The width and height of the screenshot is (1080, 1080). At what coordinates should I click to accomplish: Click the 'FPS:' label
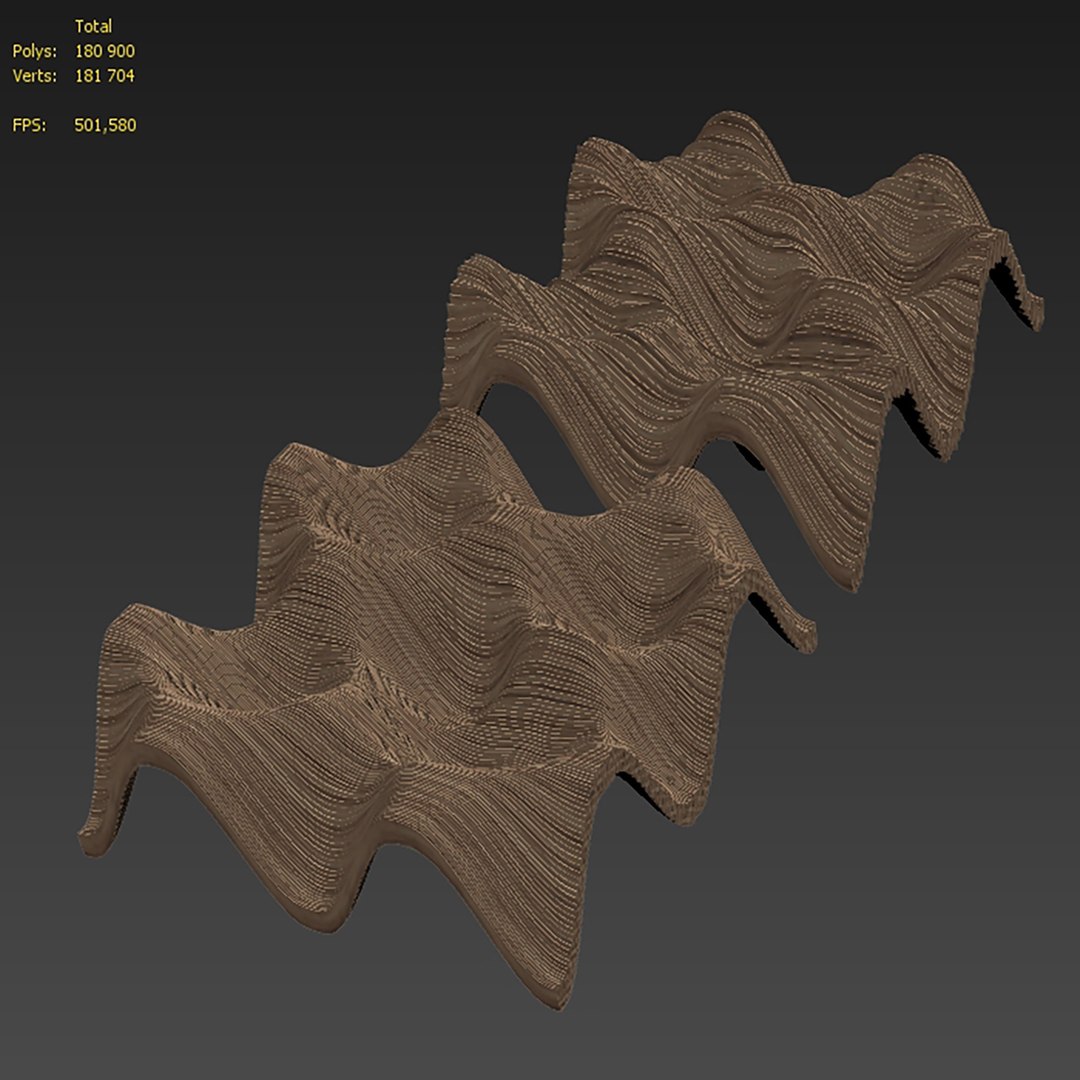pos(29,125)
